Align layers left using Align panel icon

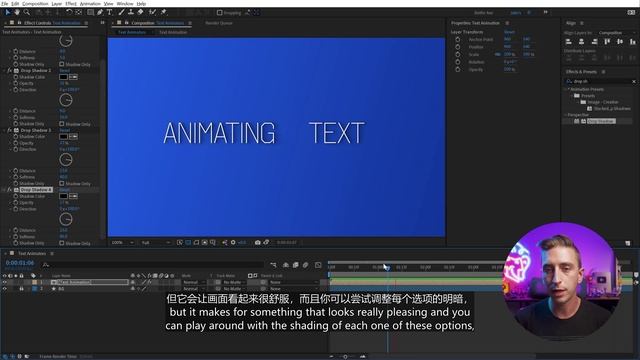pos(569,42)
